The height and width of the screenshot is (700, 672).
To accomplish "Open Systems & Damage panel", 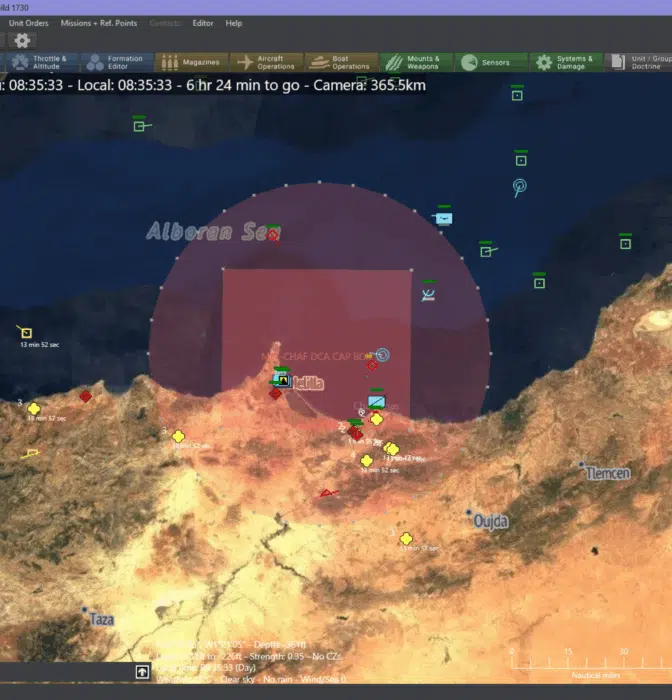I will 565,62.
